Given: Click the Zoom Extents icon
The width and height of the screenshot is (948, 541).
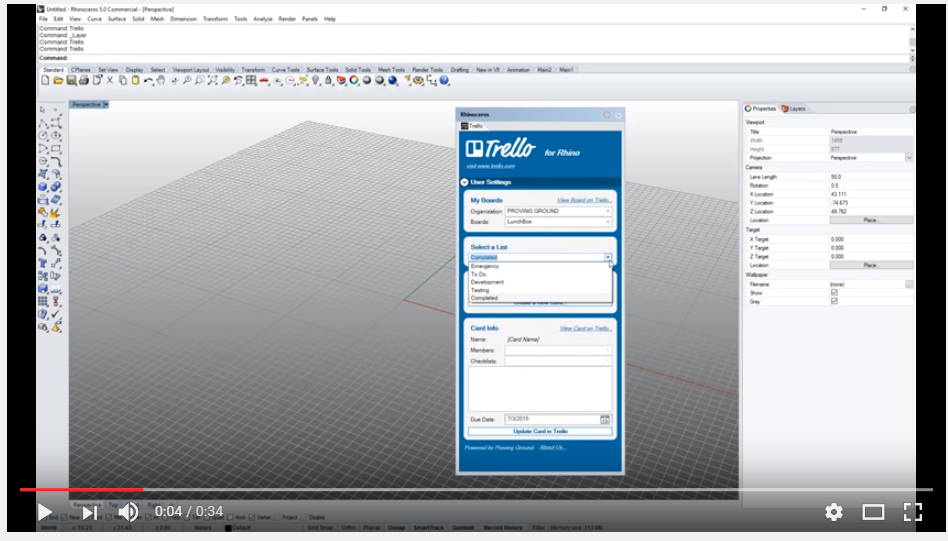Looking at the screenshot, I should pos(212,80).
